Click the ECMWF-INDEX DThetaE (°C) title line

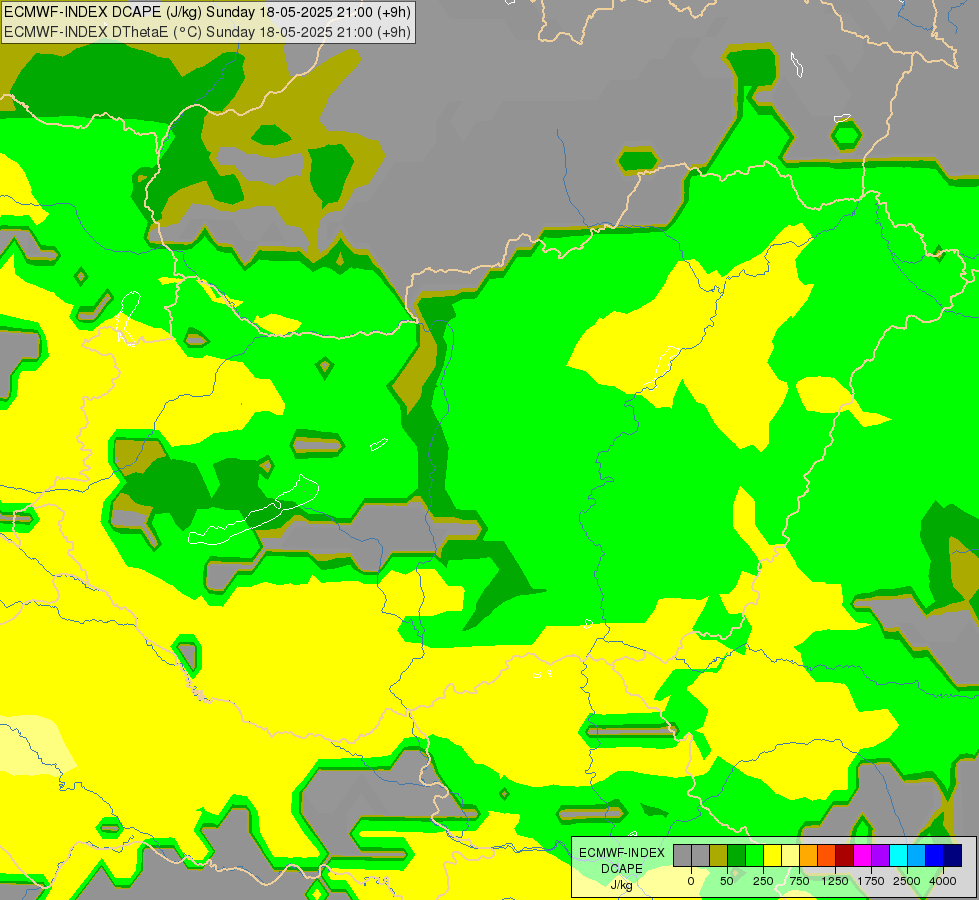click(x=207, y=32)
